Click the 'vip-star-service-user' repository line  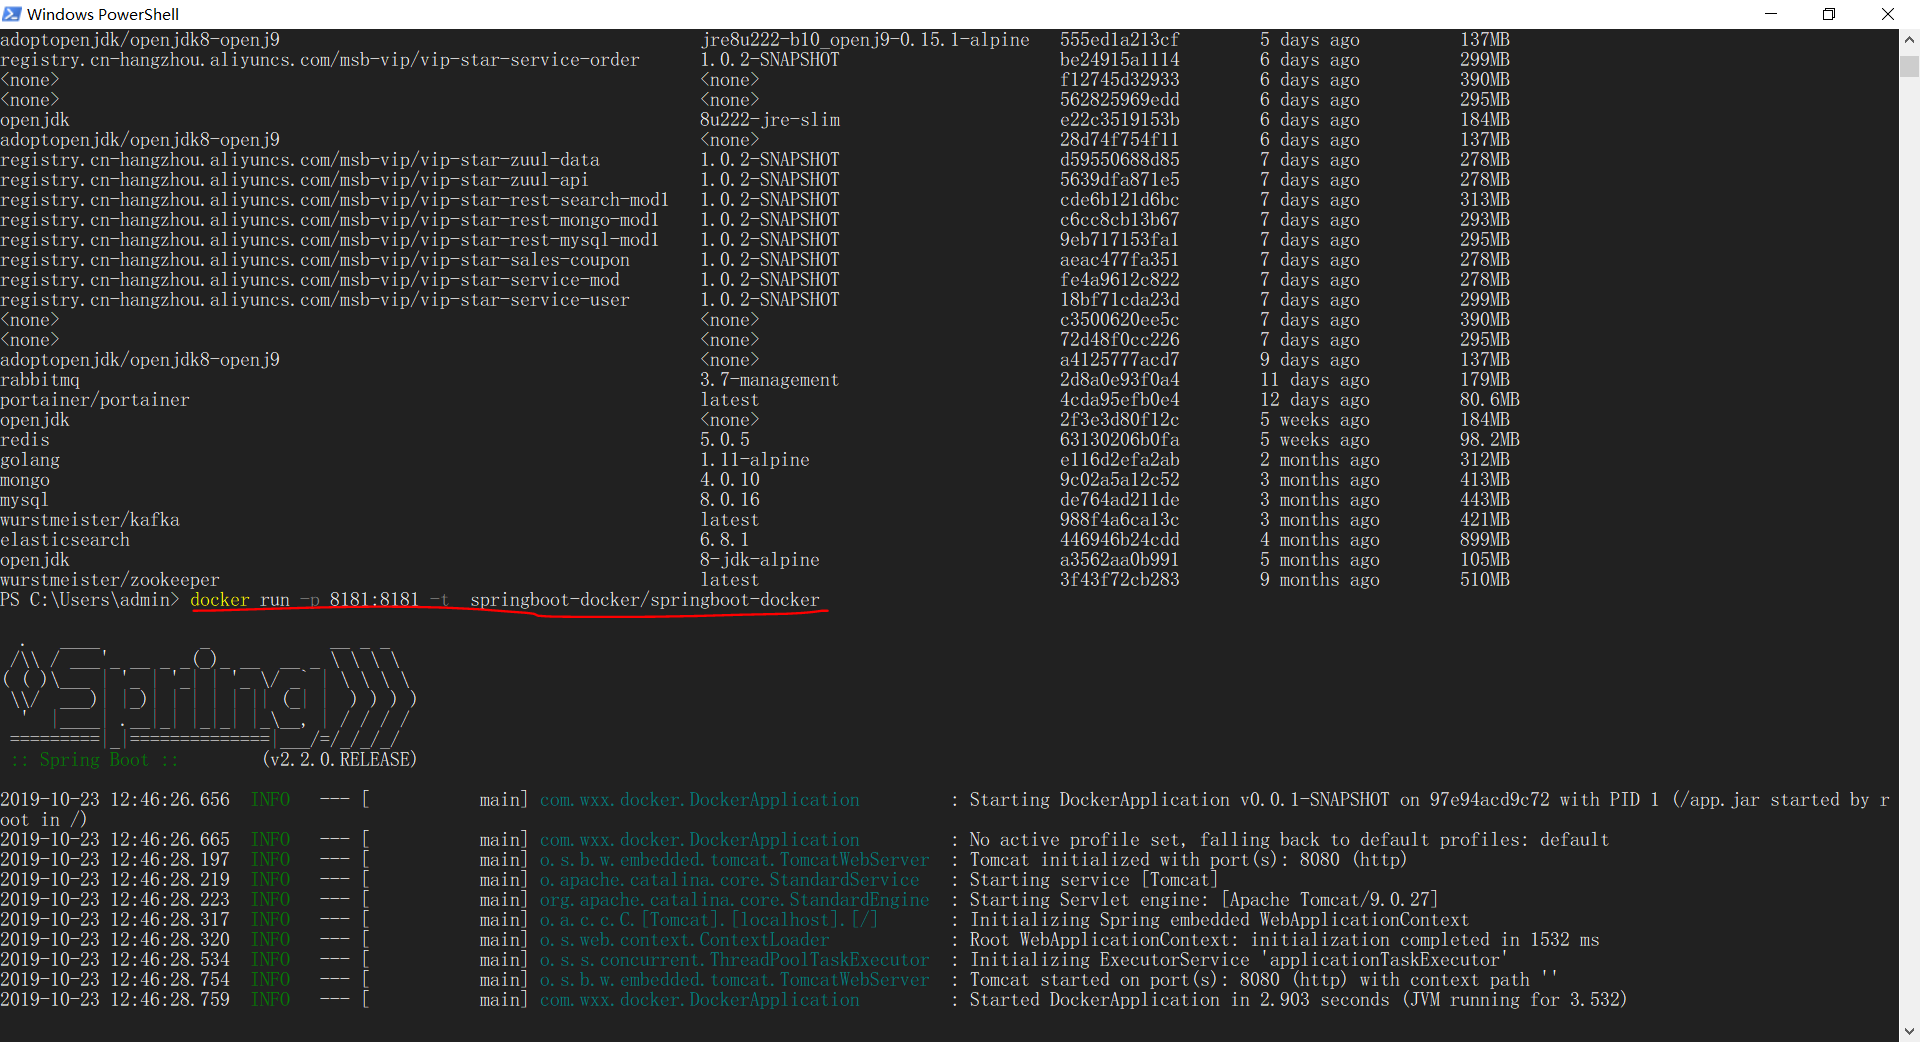[315, 300]
